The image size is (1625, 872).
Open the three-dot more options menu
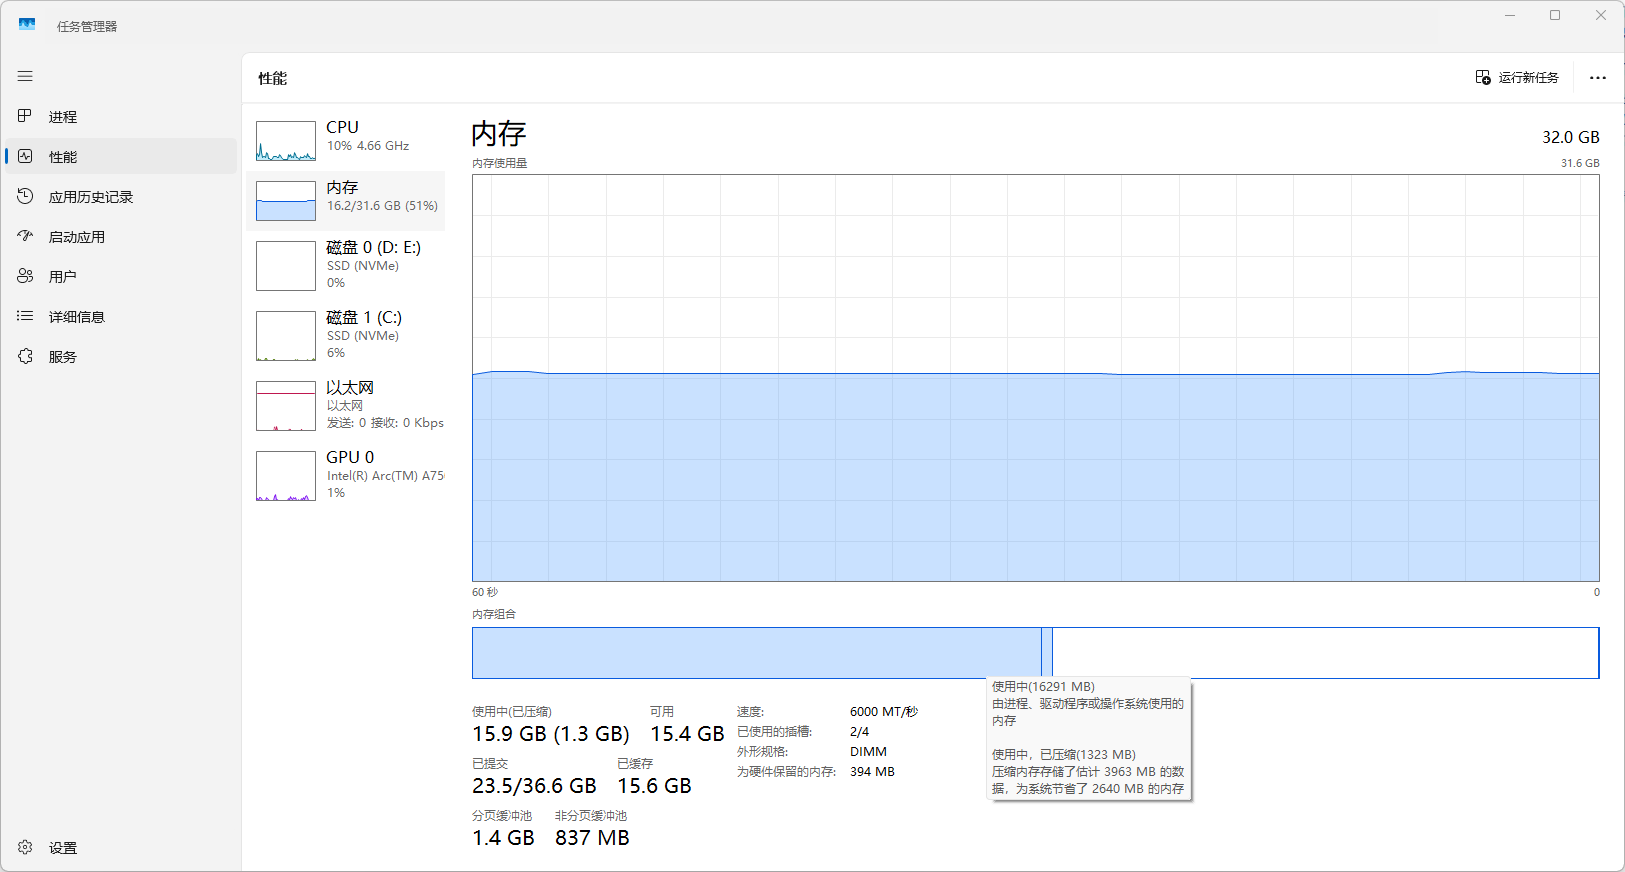pos(1598,78)
